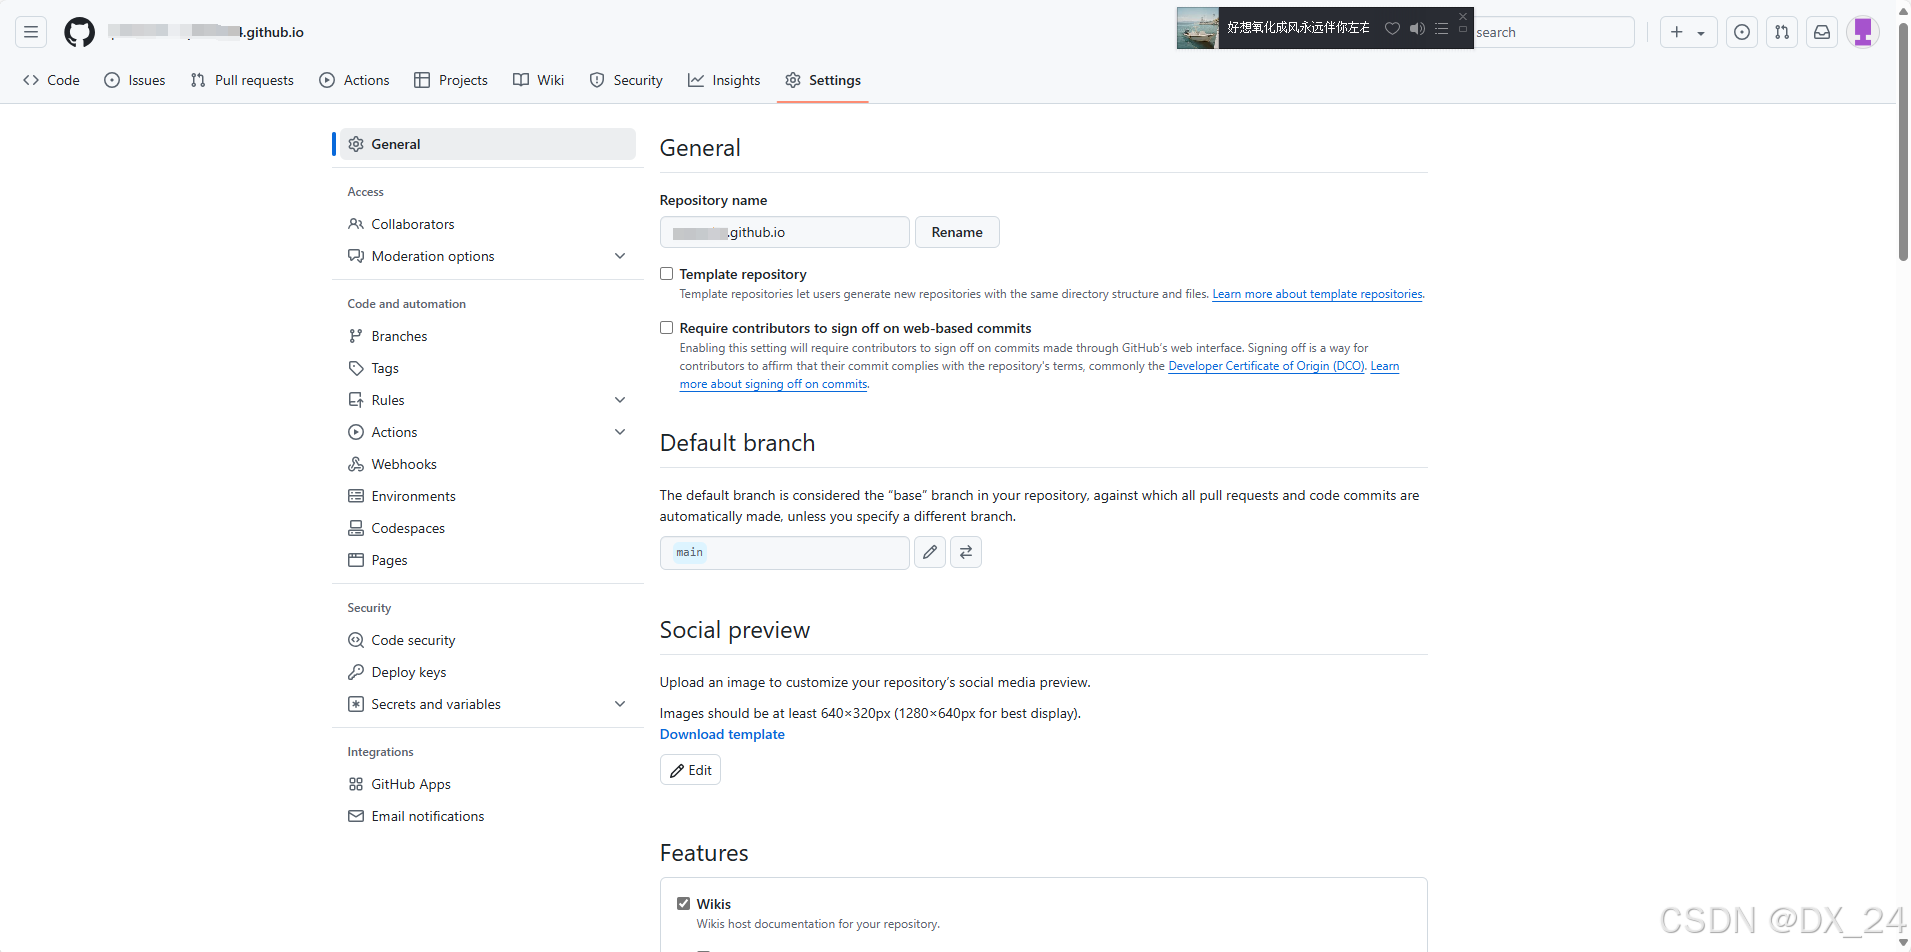The image size is (1911, 952).
Task: Open Learn more about template repositories link
Action: tap(1317, 294)
